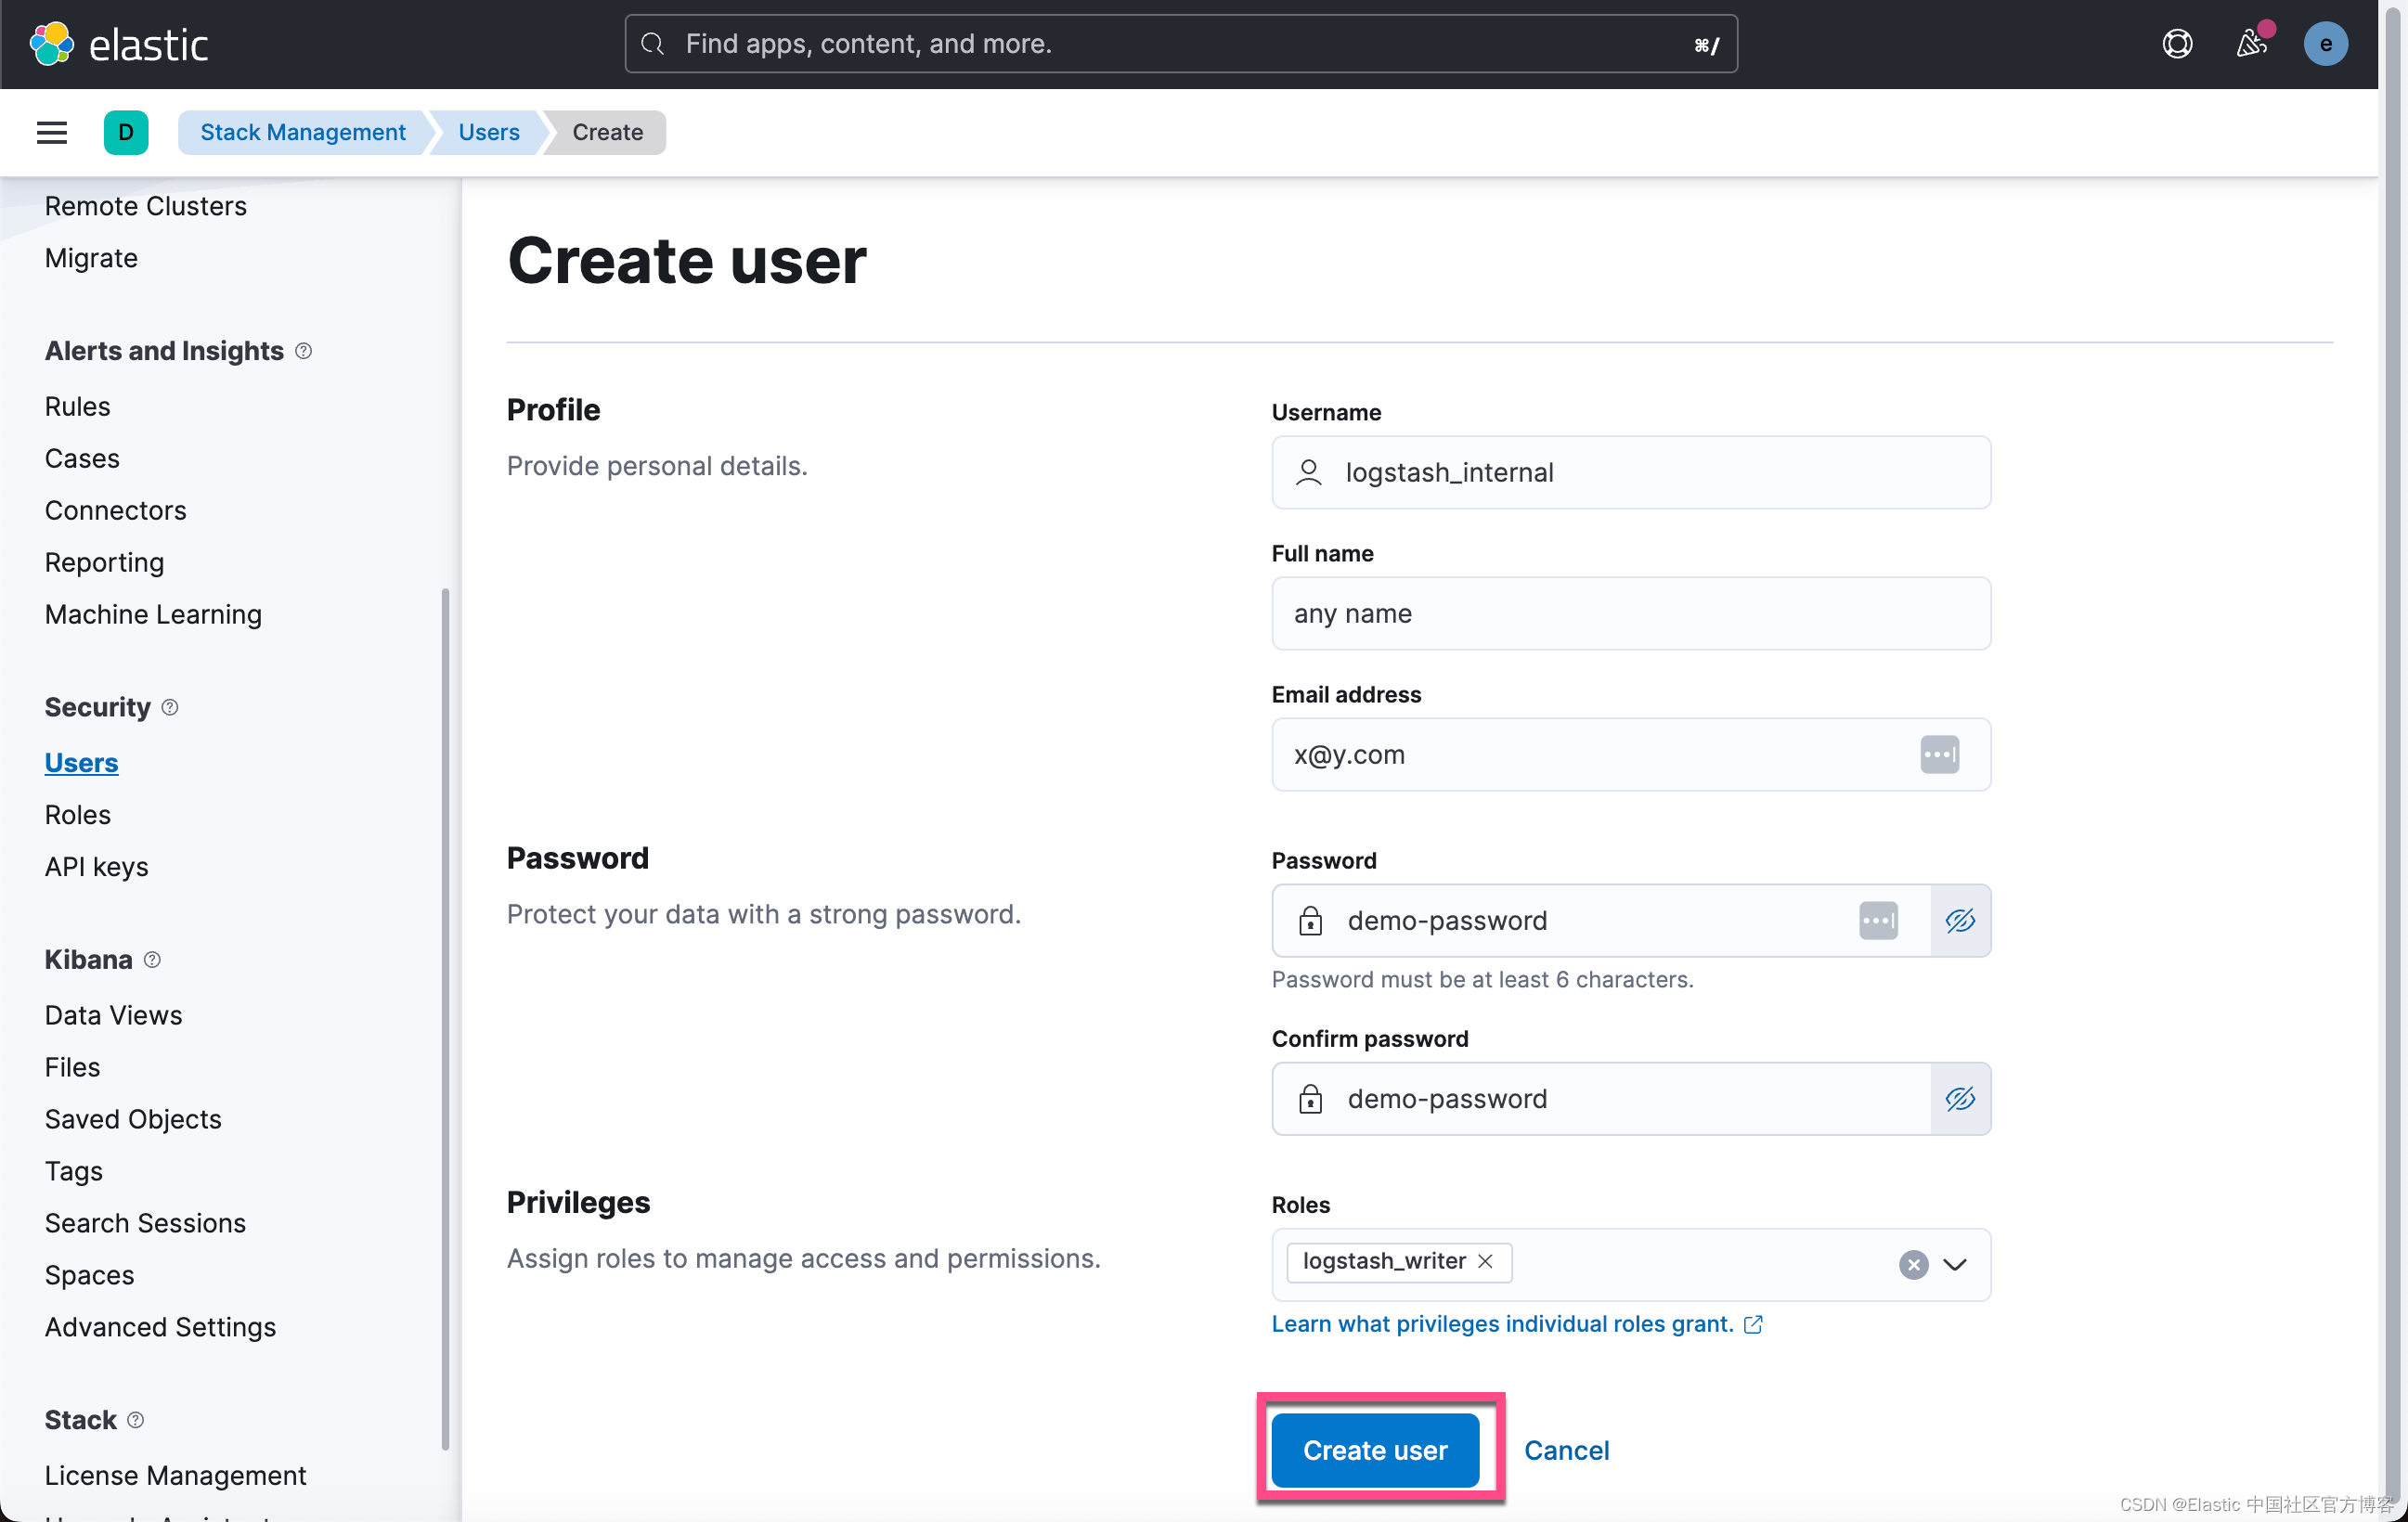
Task: Click password manager icon in Email field
Action: pyautogui.click(x=1939, y=754)
